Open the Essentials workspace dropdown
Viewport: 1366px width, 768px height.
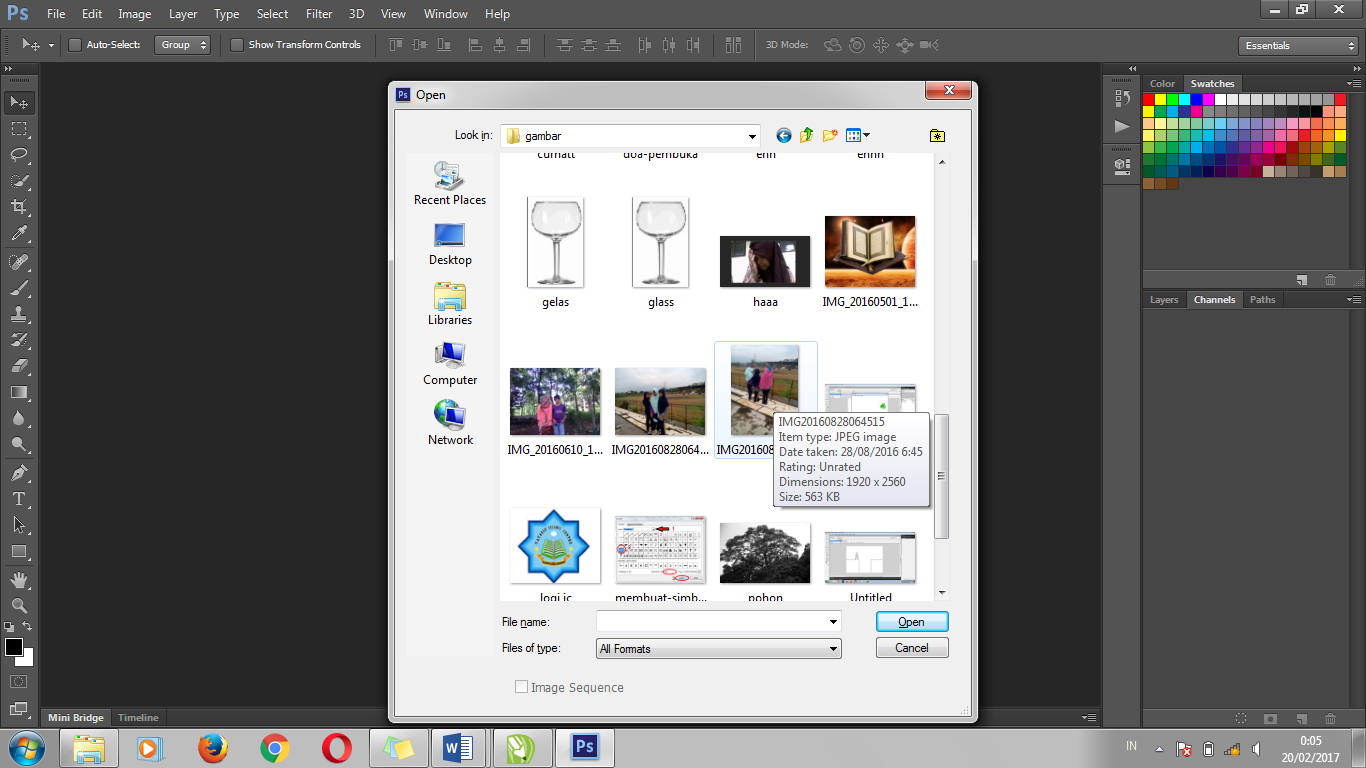click(x=1297, y=45)
